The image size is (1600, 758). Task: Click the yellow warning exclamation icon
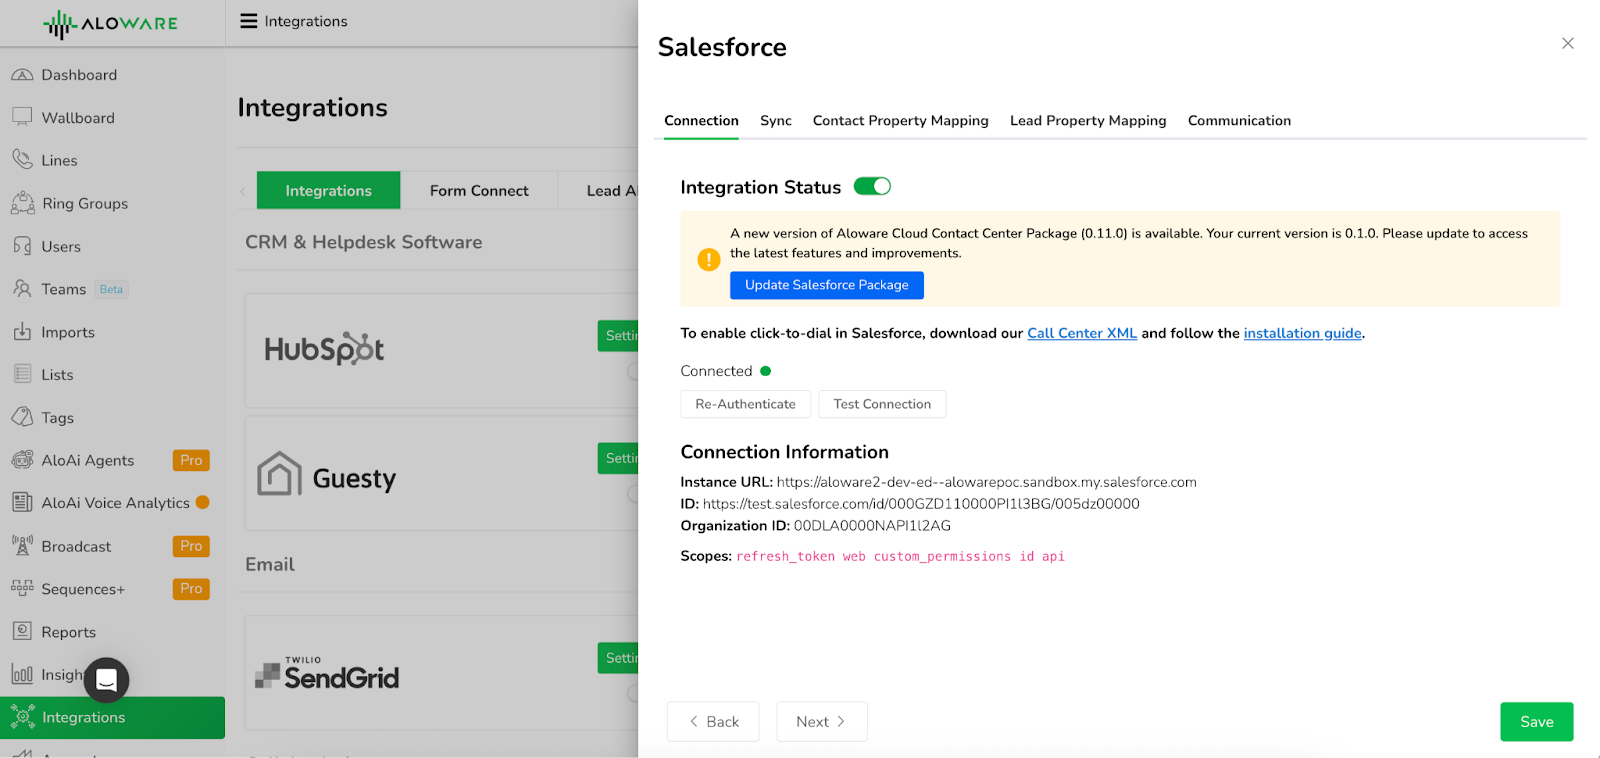(709, 260)
